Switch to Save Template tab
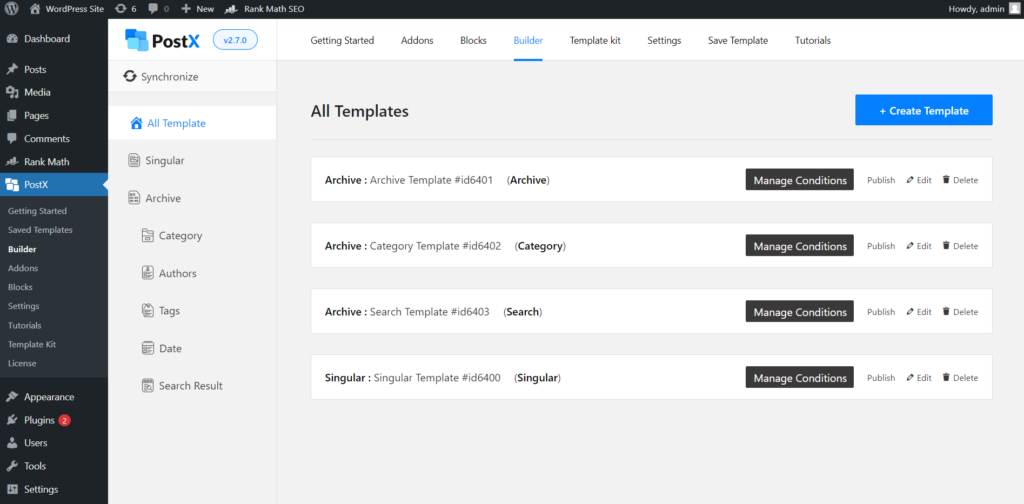The image size is (1024, 504). click(x=738, y=40)
